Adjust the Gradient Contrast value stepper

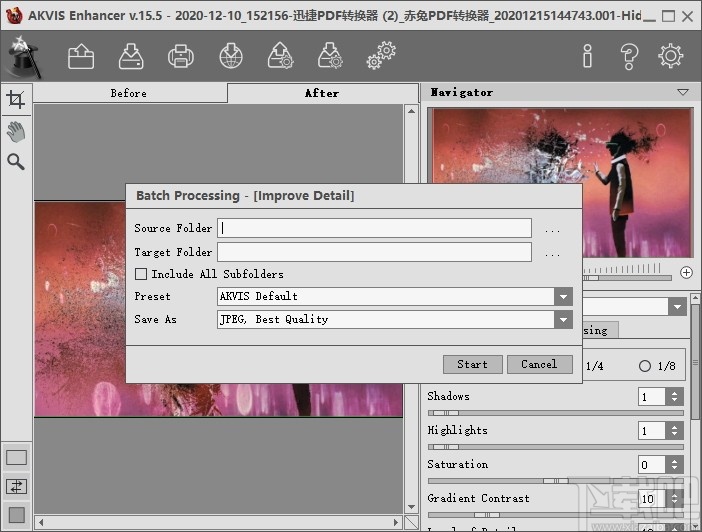tap(674, 498)
